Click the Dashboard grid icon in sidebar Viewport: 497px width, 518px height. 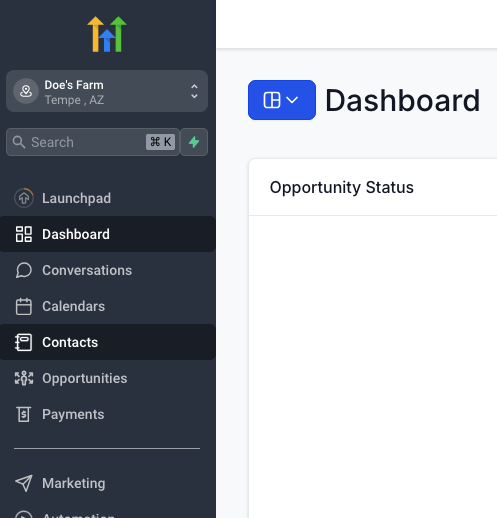tap(24, 234)
